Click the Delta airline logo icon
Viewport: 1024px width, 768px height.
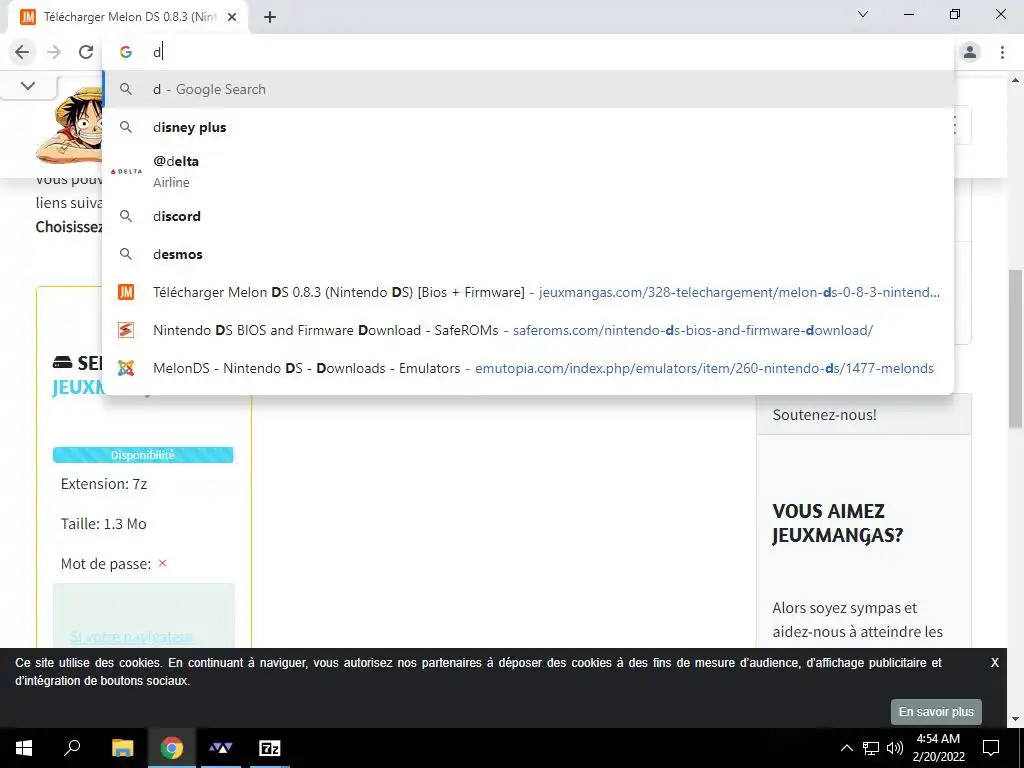click(x=126, y=171)
